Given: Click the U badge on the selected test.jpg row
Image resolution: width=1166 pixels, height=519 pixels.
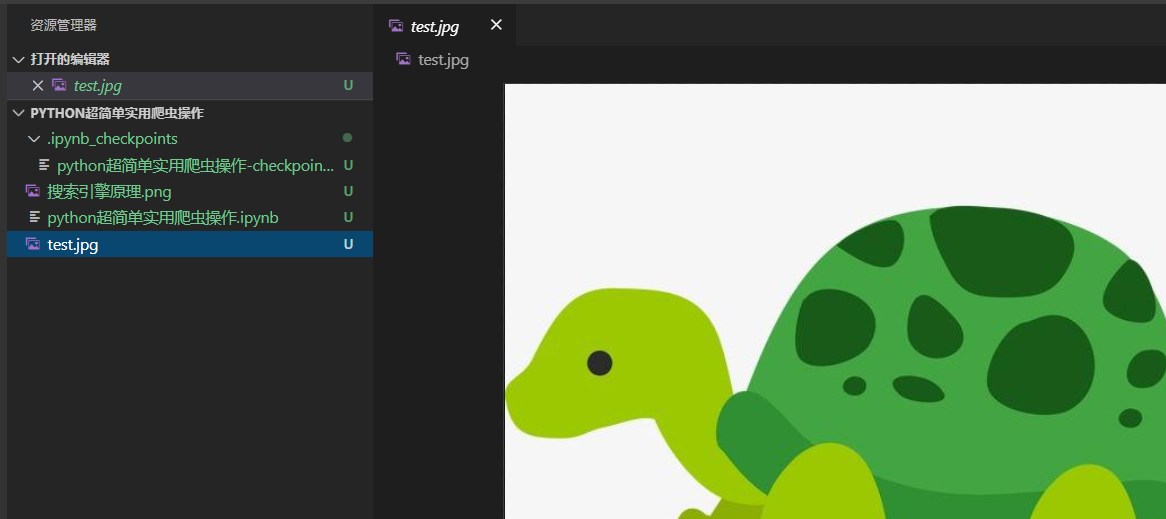Looking at the screenshot, I should (x=348, y=244).
